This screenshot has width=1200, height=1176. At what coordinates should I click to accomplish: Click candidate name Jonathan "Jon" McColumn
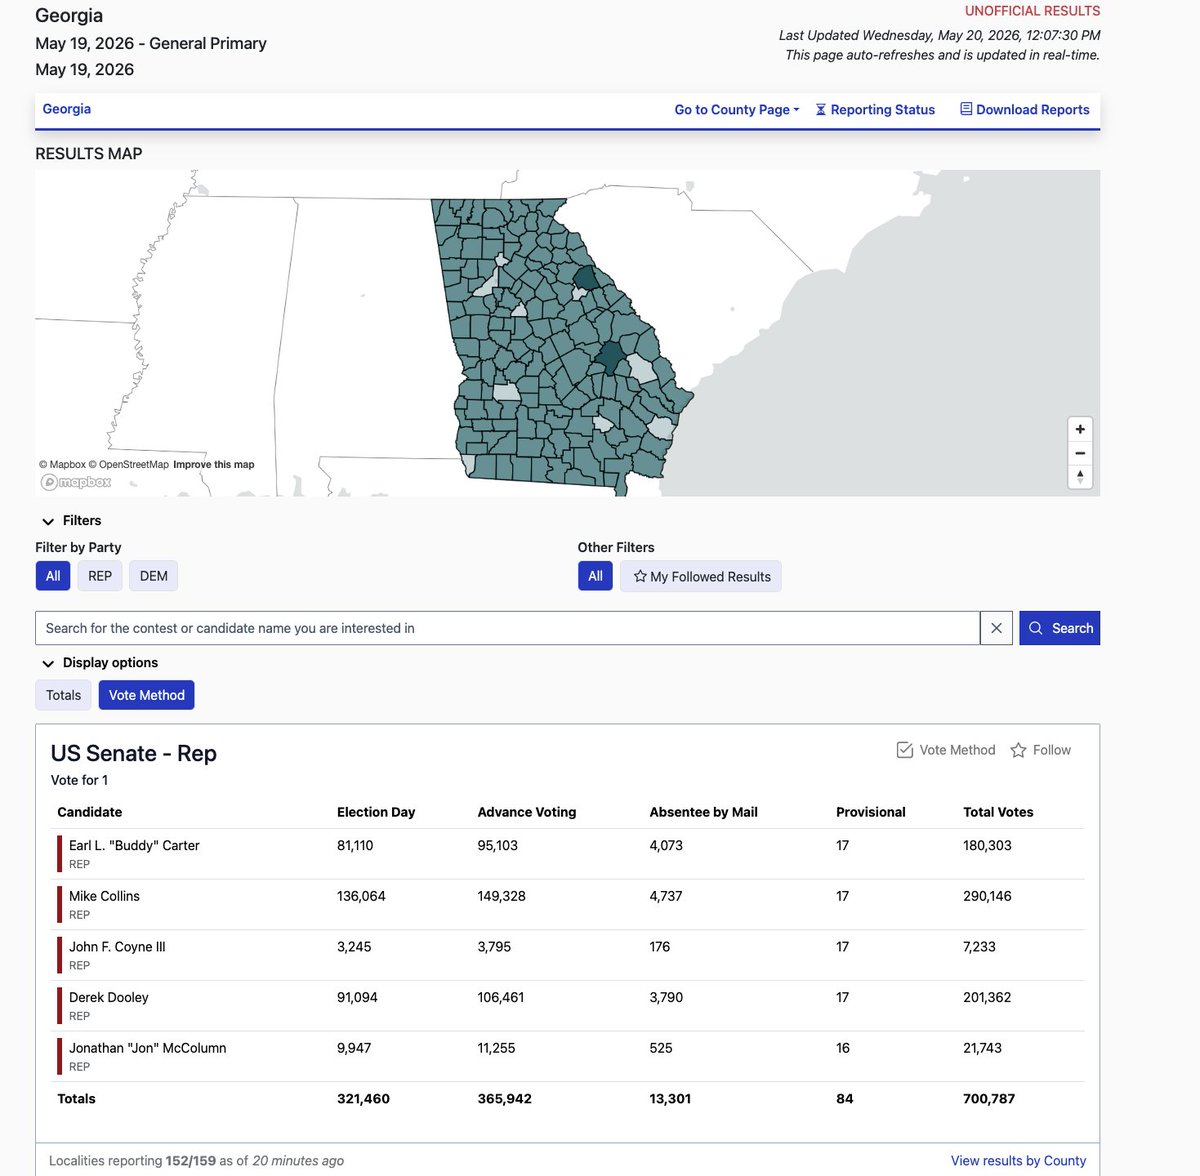[x=148, y=1048]
